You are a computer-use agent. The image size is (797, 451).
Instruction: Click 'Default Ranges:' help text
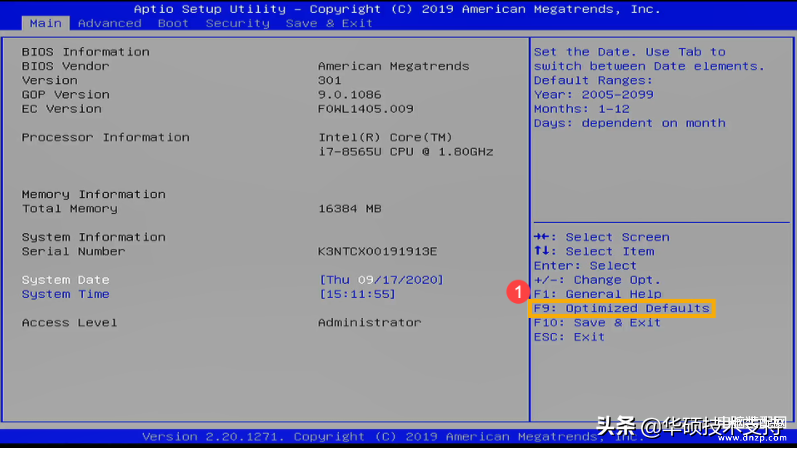(x=593, y=80)
